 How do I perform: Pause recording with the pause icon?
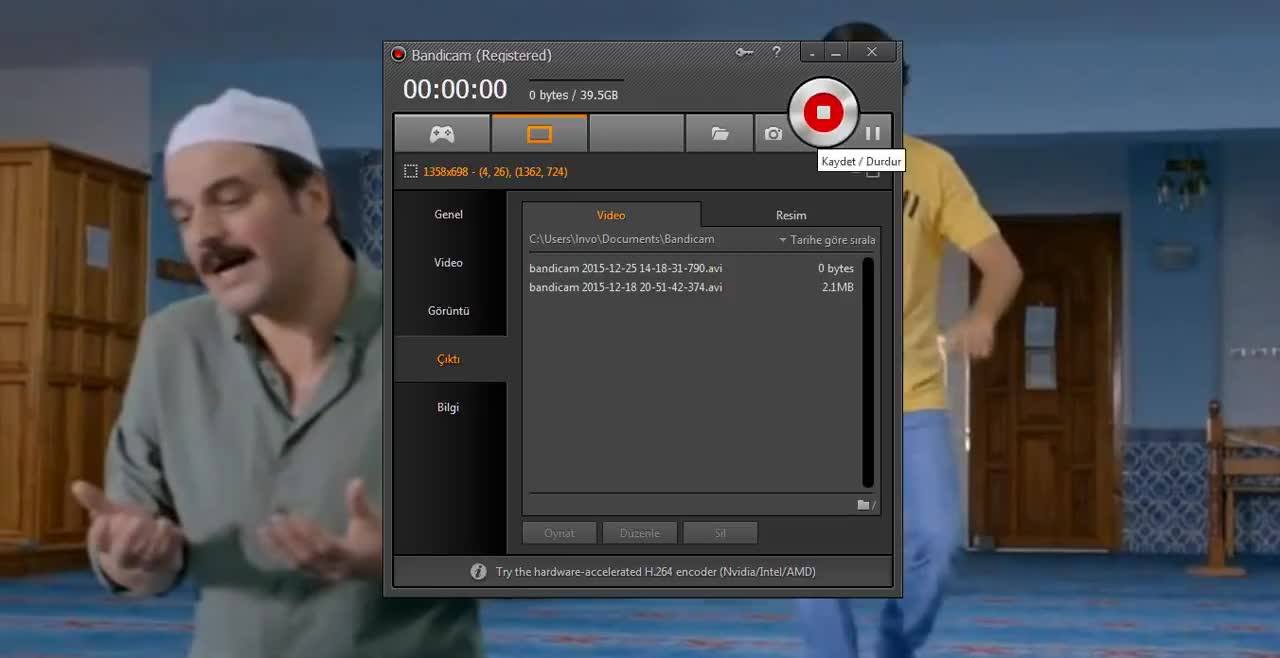pyautogui.click(x=873, y=133)
